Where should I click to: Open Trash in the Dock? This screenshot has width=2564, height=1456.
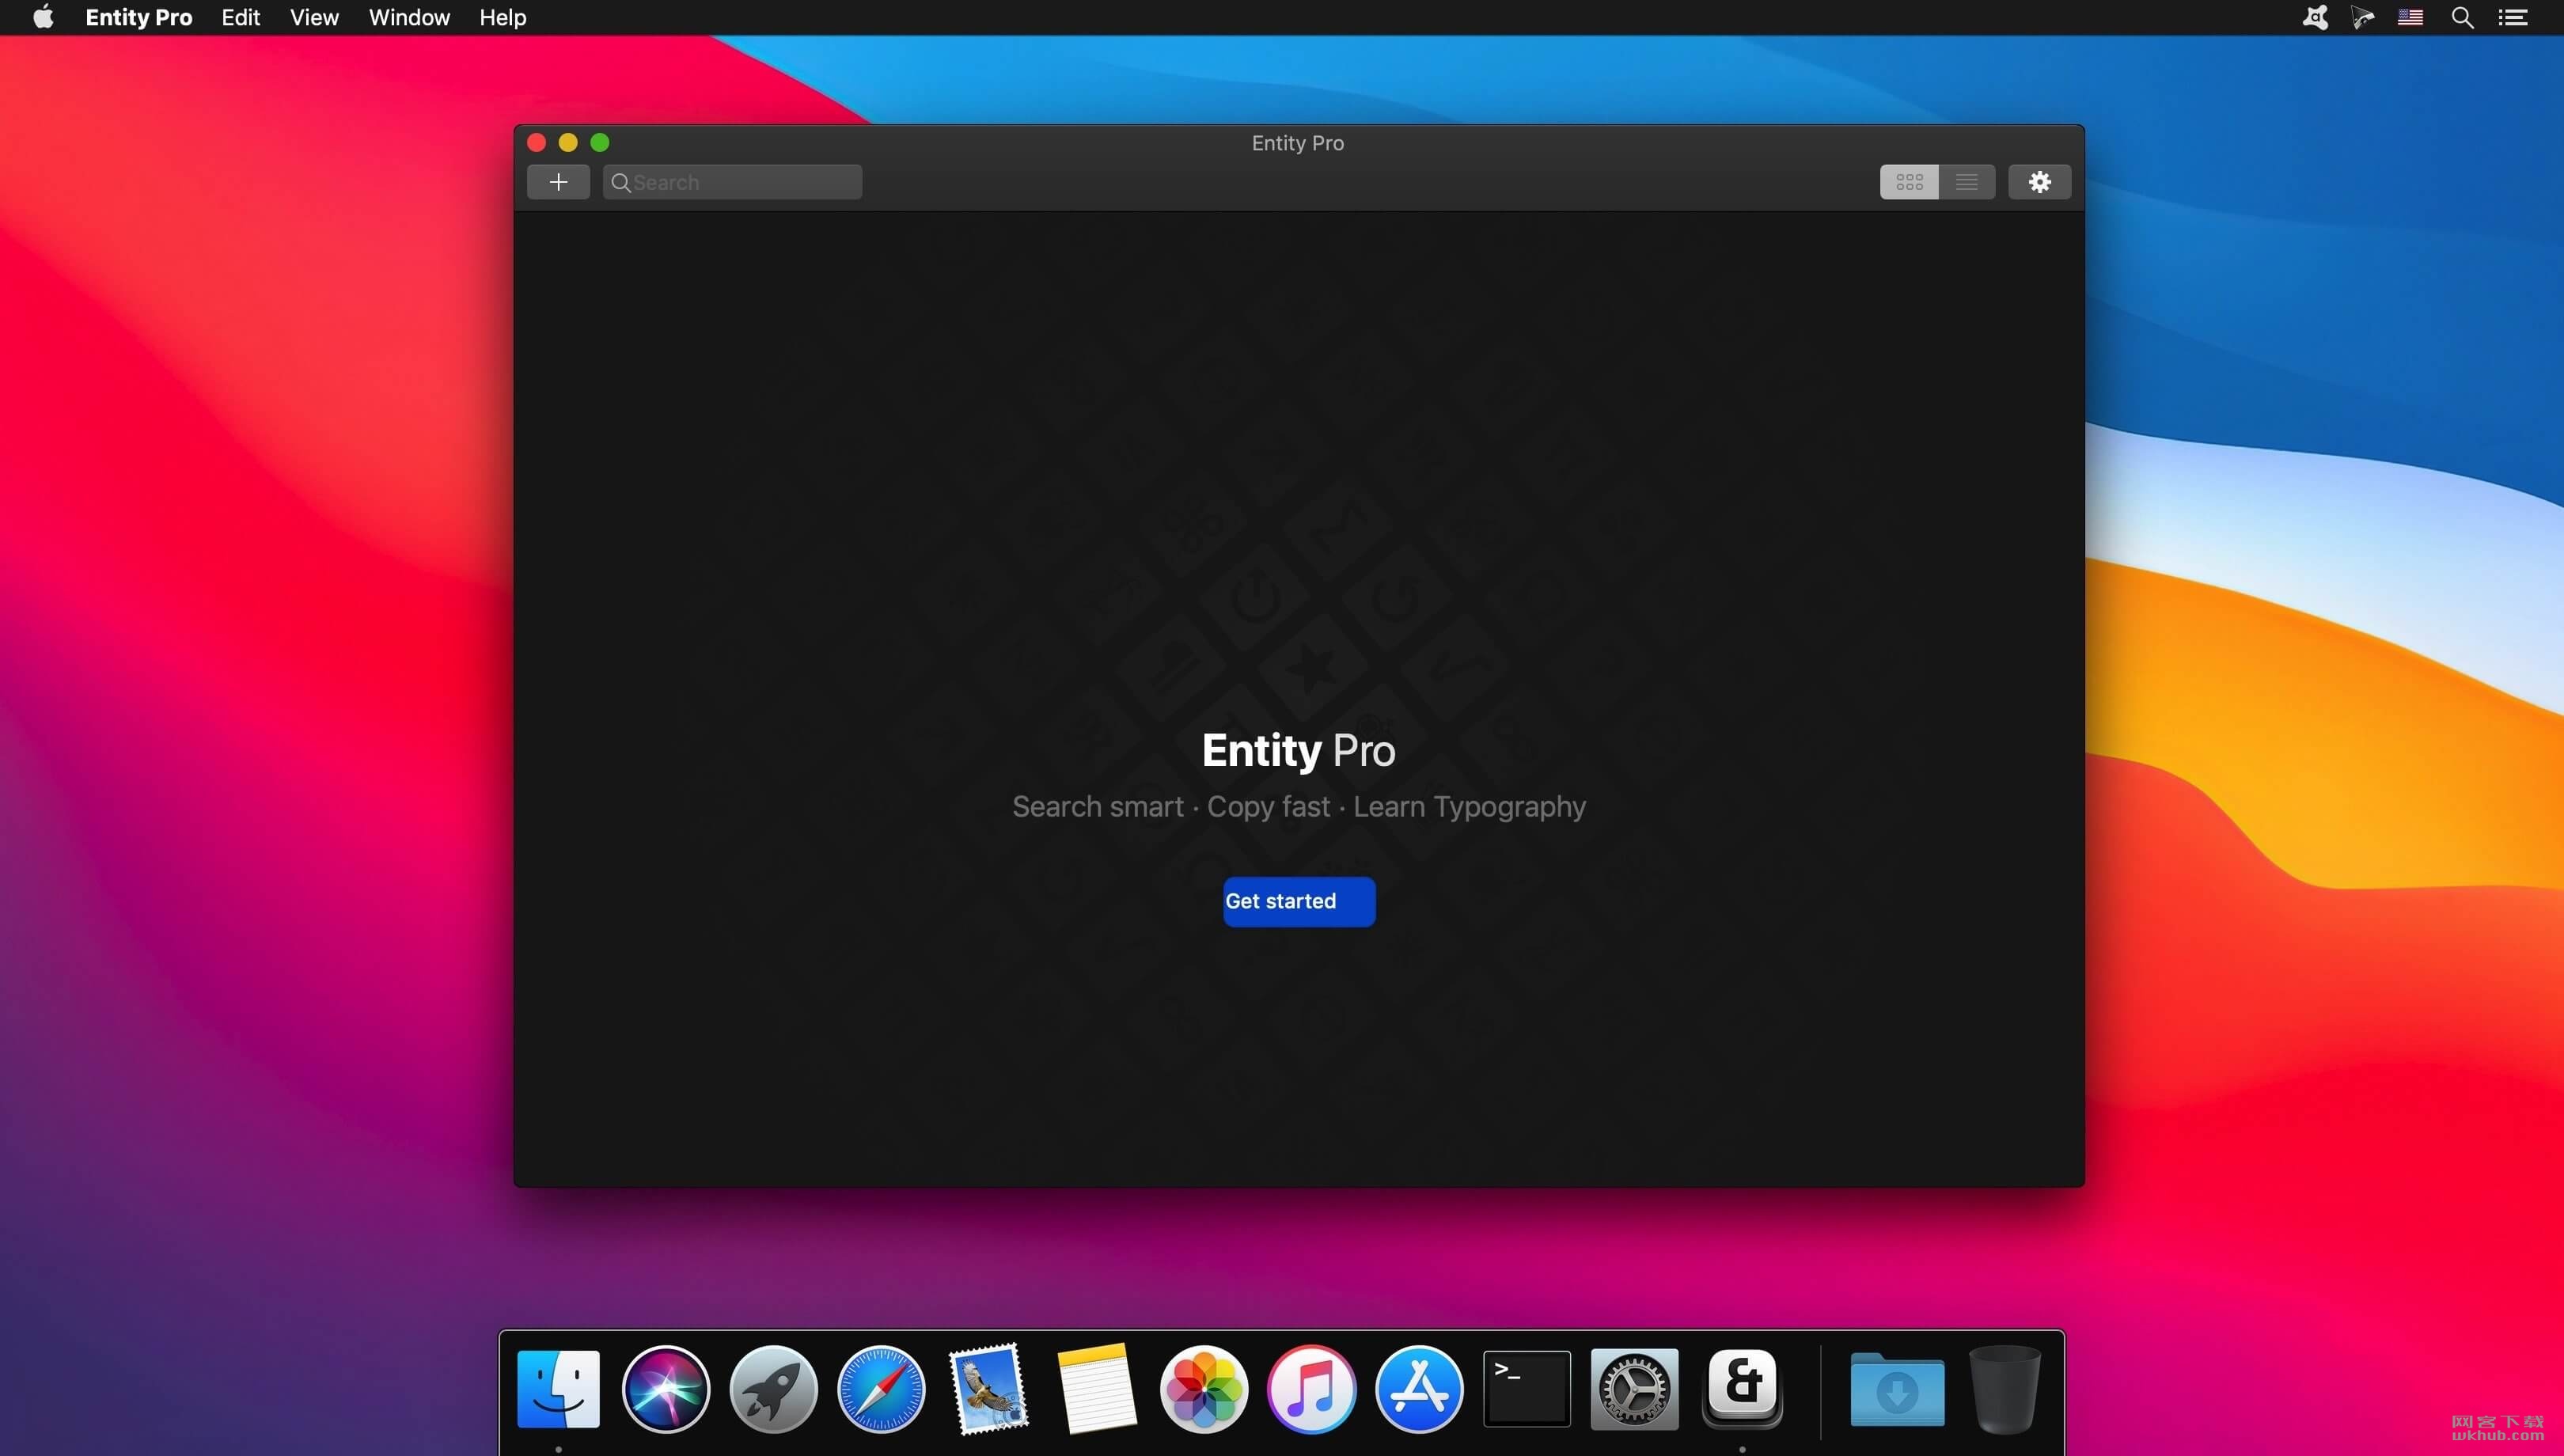tap(2005, 1388)
